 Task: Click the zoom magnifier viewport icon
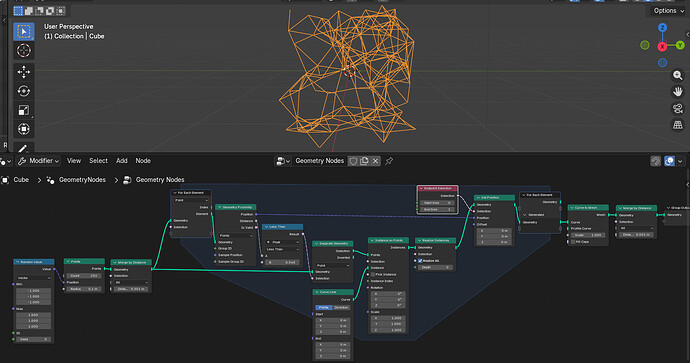[x=678, y=75]
